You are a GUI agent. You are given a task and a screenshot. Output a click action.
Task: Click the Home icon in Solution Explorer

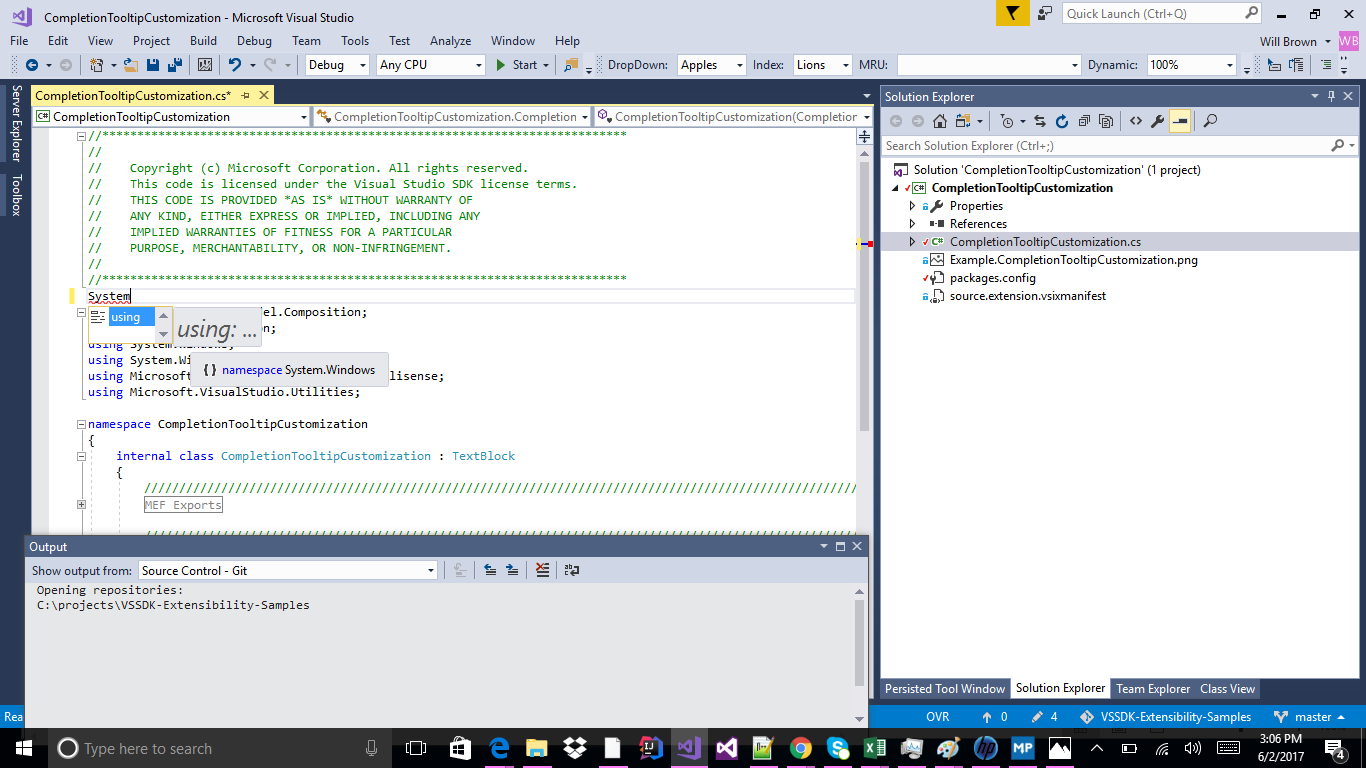click(x=940, y=121)
